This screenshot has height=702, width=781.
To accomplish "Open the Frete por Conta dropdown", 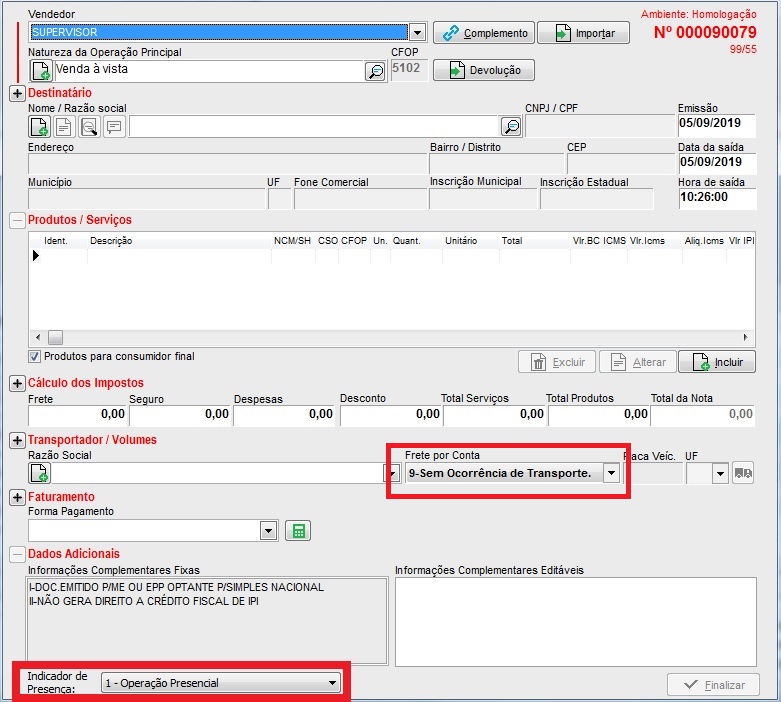I will [610, 474].
